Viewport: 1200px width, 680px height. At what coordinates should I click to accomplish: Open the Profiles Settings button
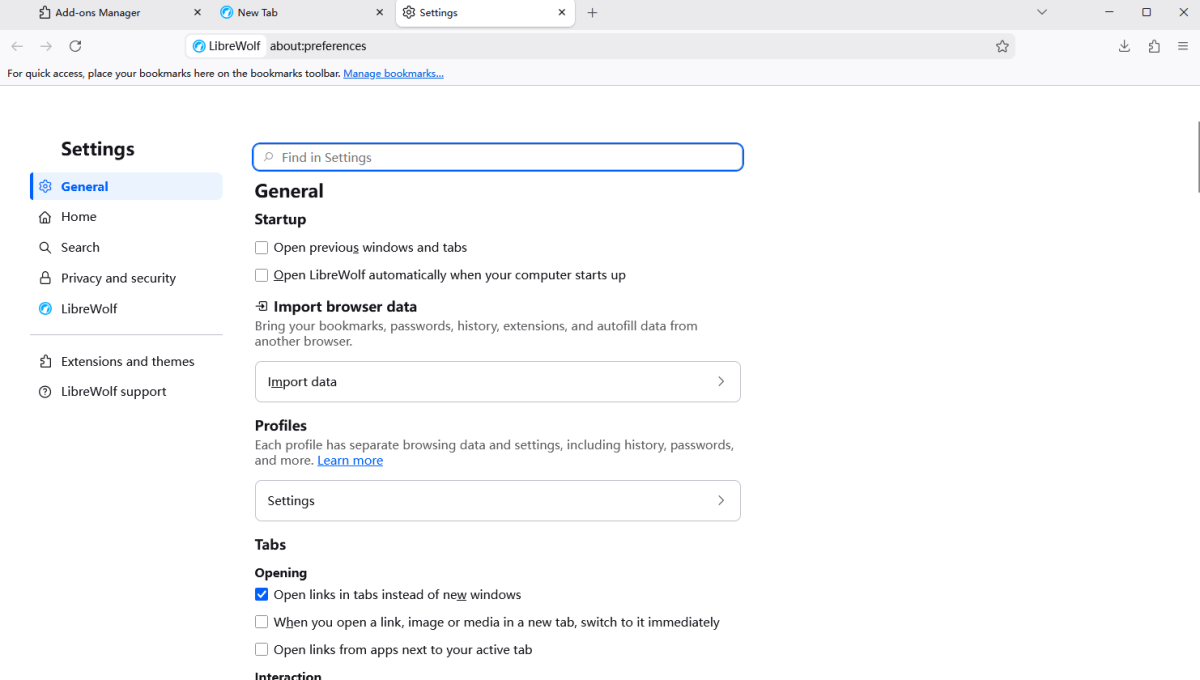tap(497, 501)
